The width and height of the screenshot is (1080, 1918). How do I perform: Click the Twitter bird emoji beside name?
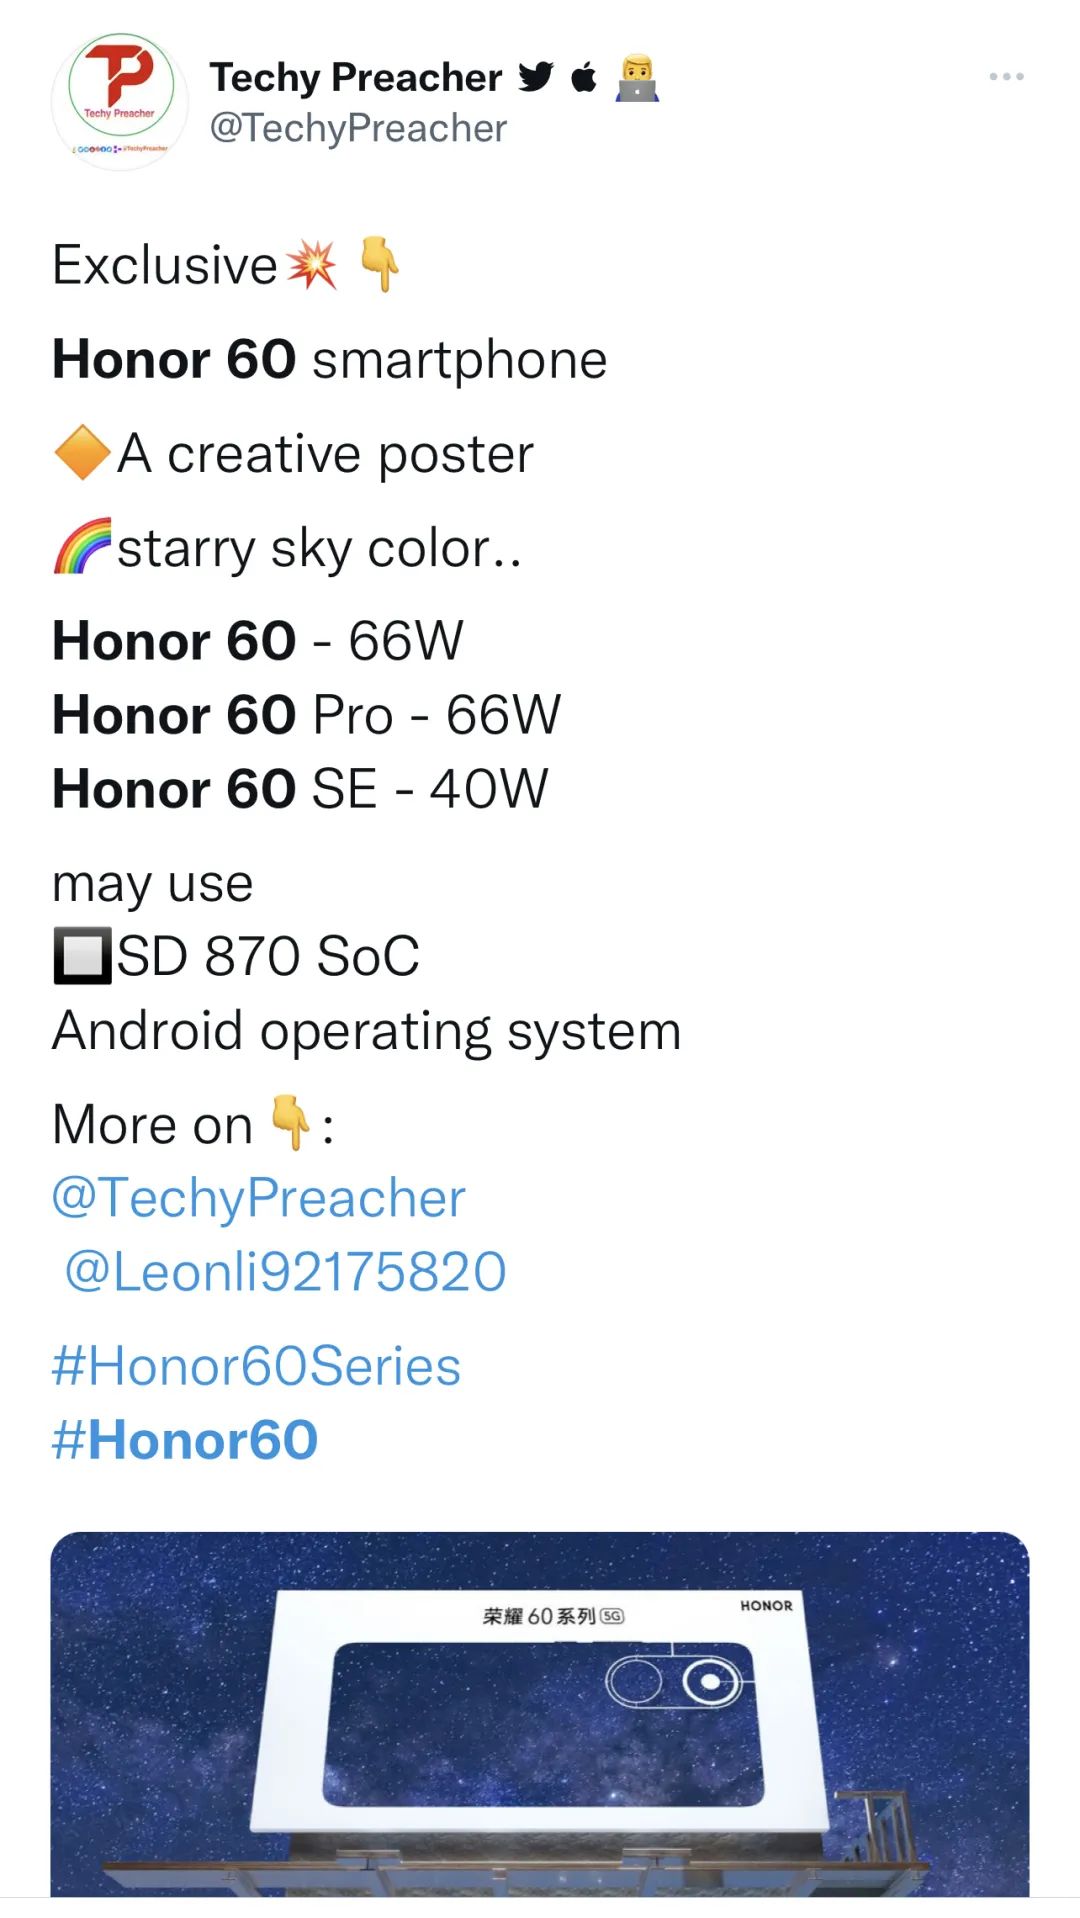click(536, 77)
